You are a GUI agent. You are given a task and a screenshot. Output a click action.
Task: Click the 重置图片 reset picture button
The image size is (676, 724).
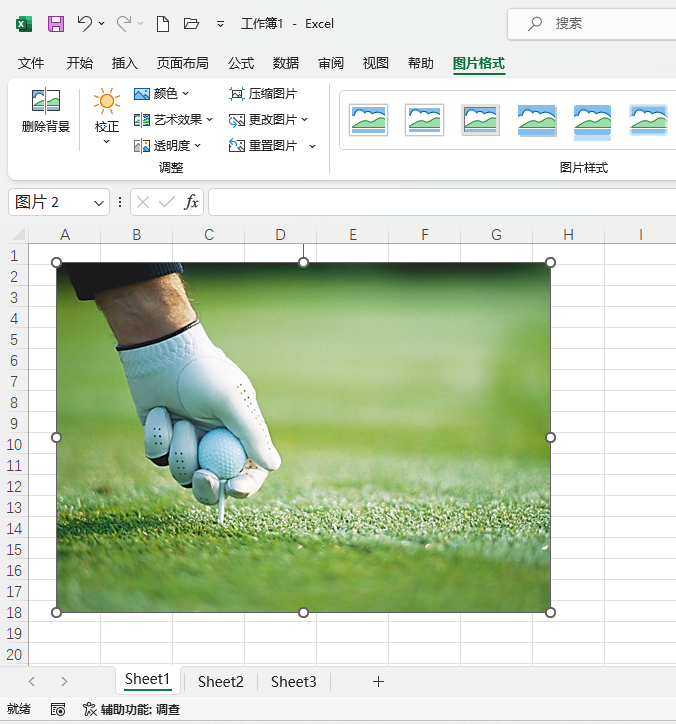coord(263,146)
